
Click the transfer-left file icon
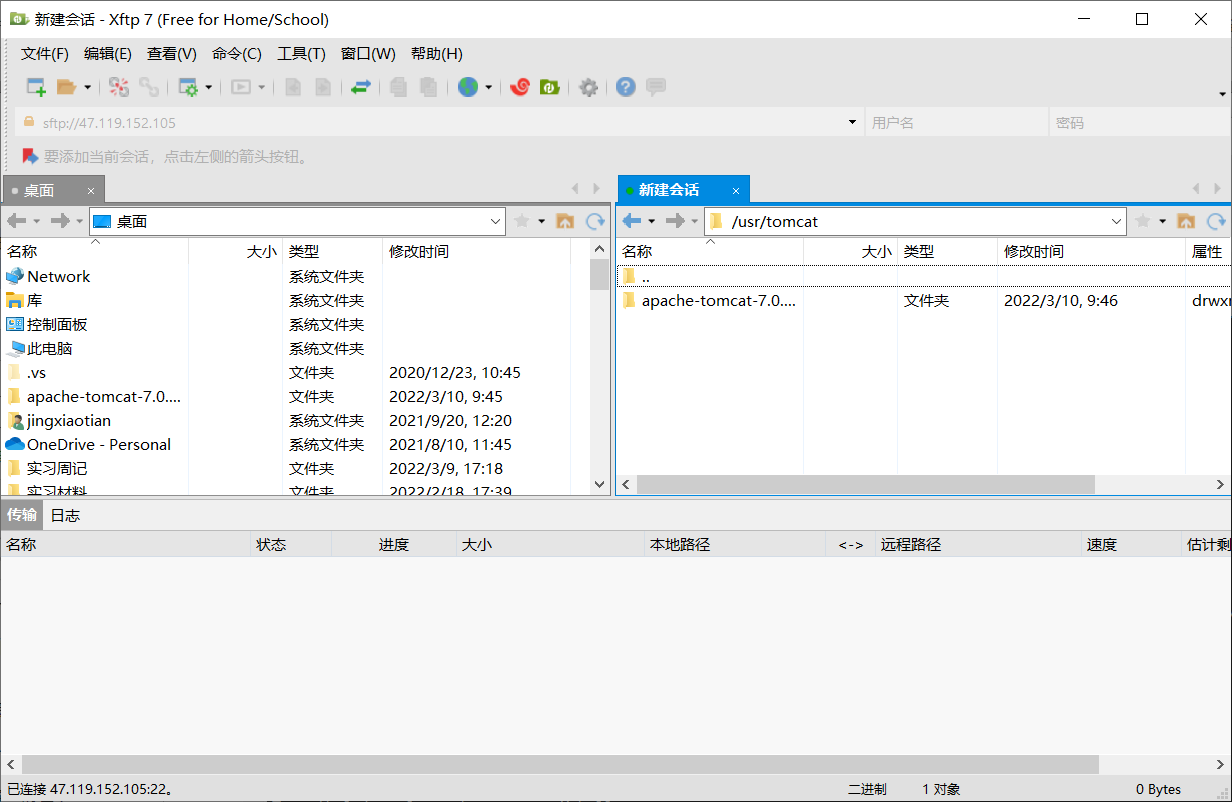(x=293, y=87)
